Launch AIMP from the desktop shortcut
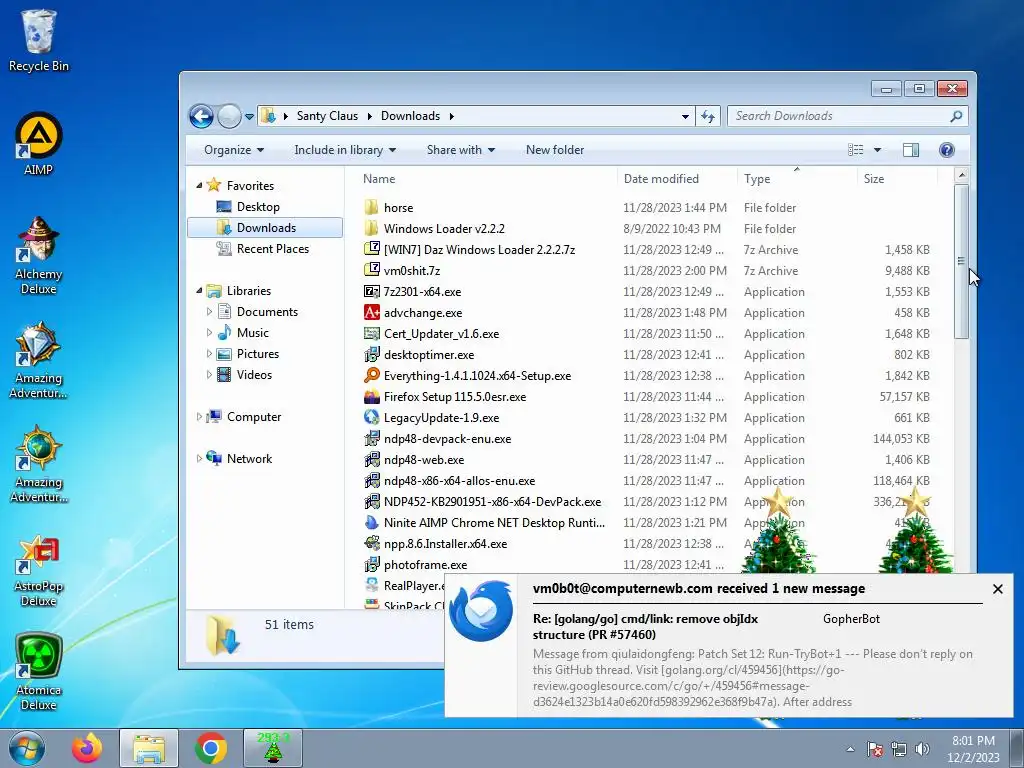 pos(38,144)
